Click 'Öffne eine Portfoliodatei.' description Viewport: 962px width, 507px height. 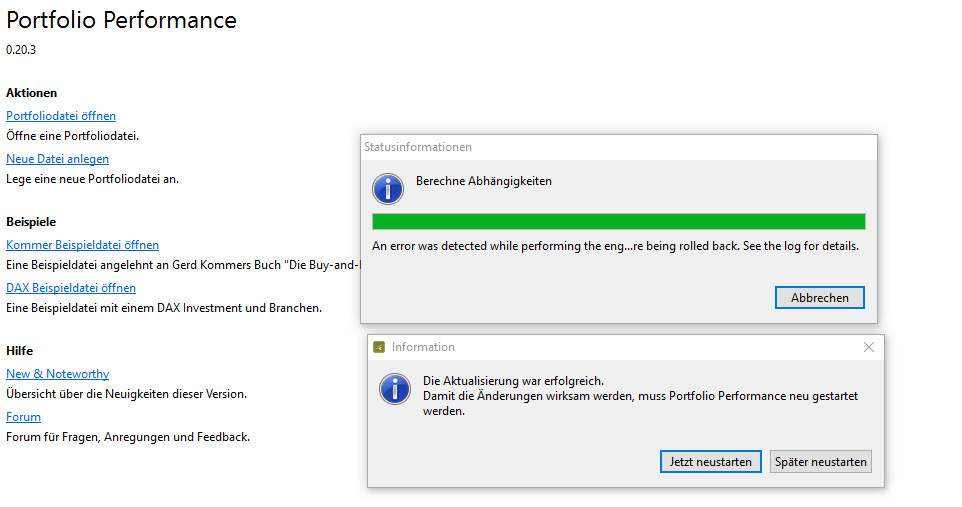(x=72, y=136)
